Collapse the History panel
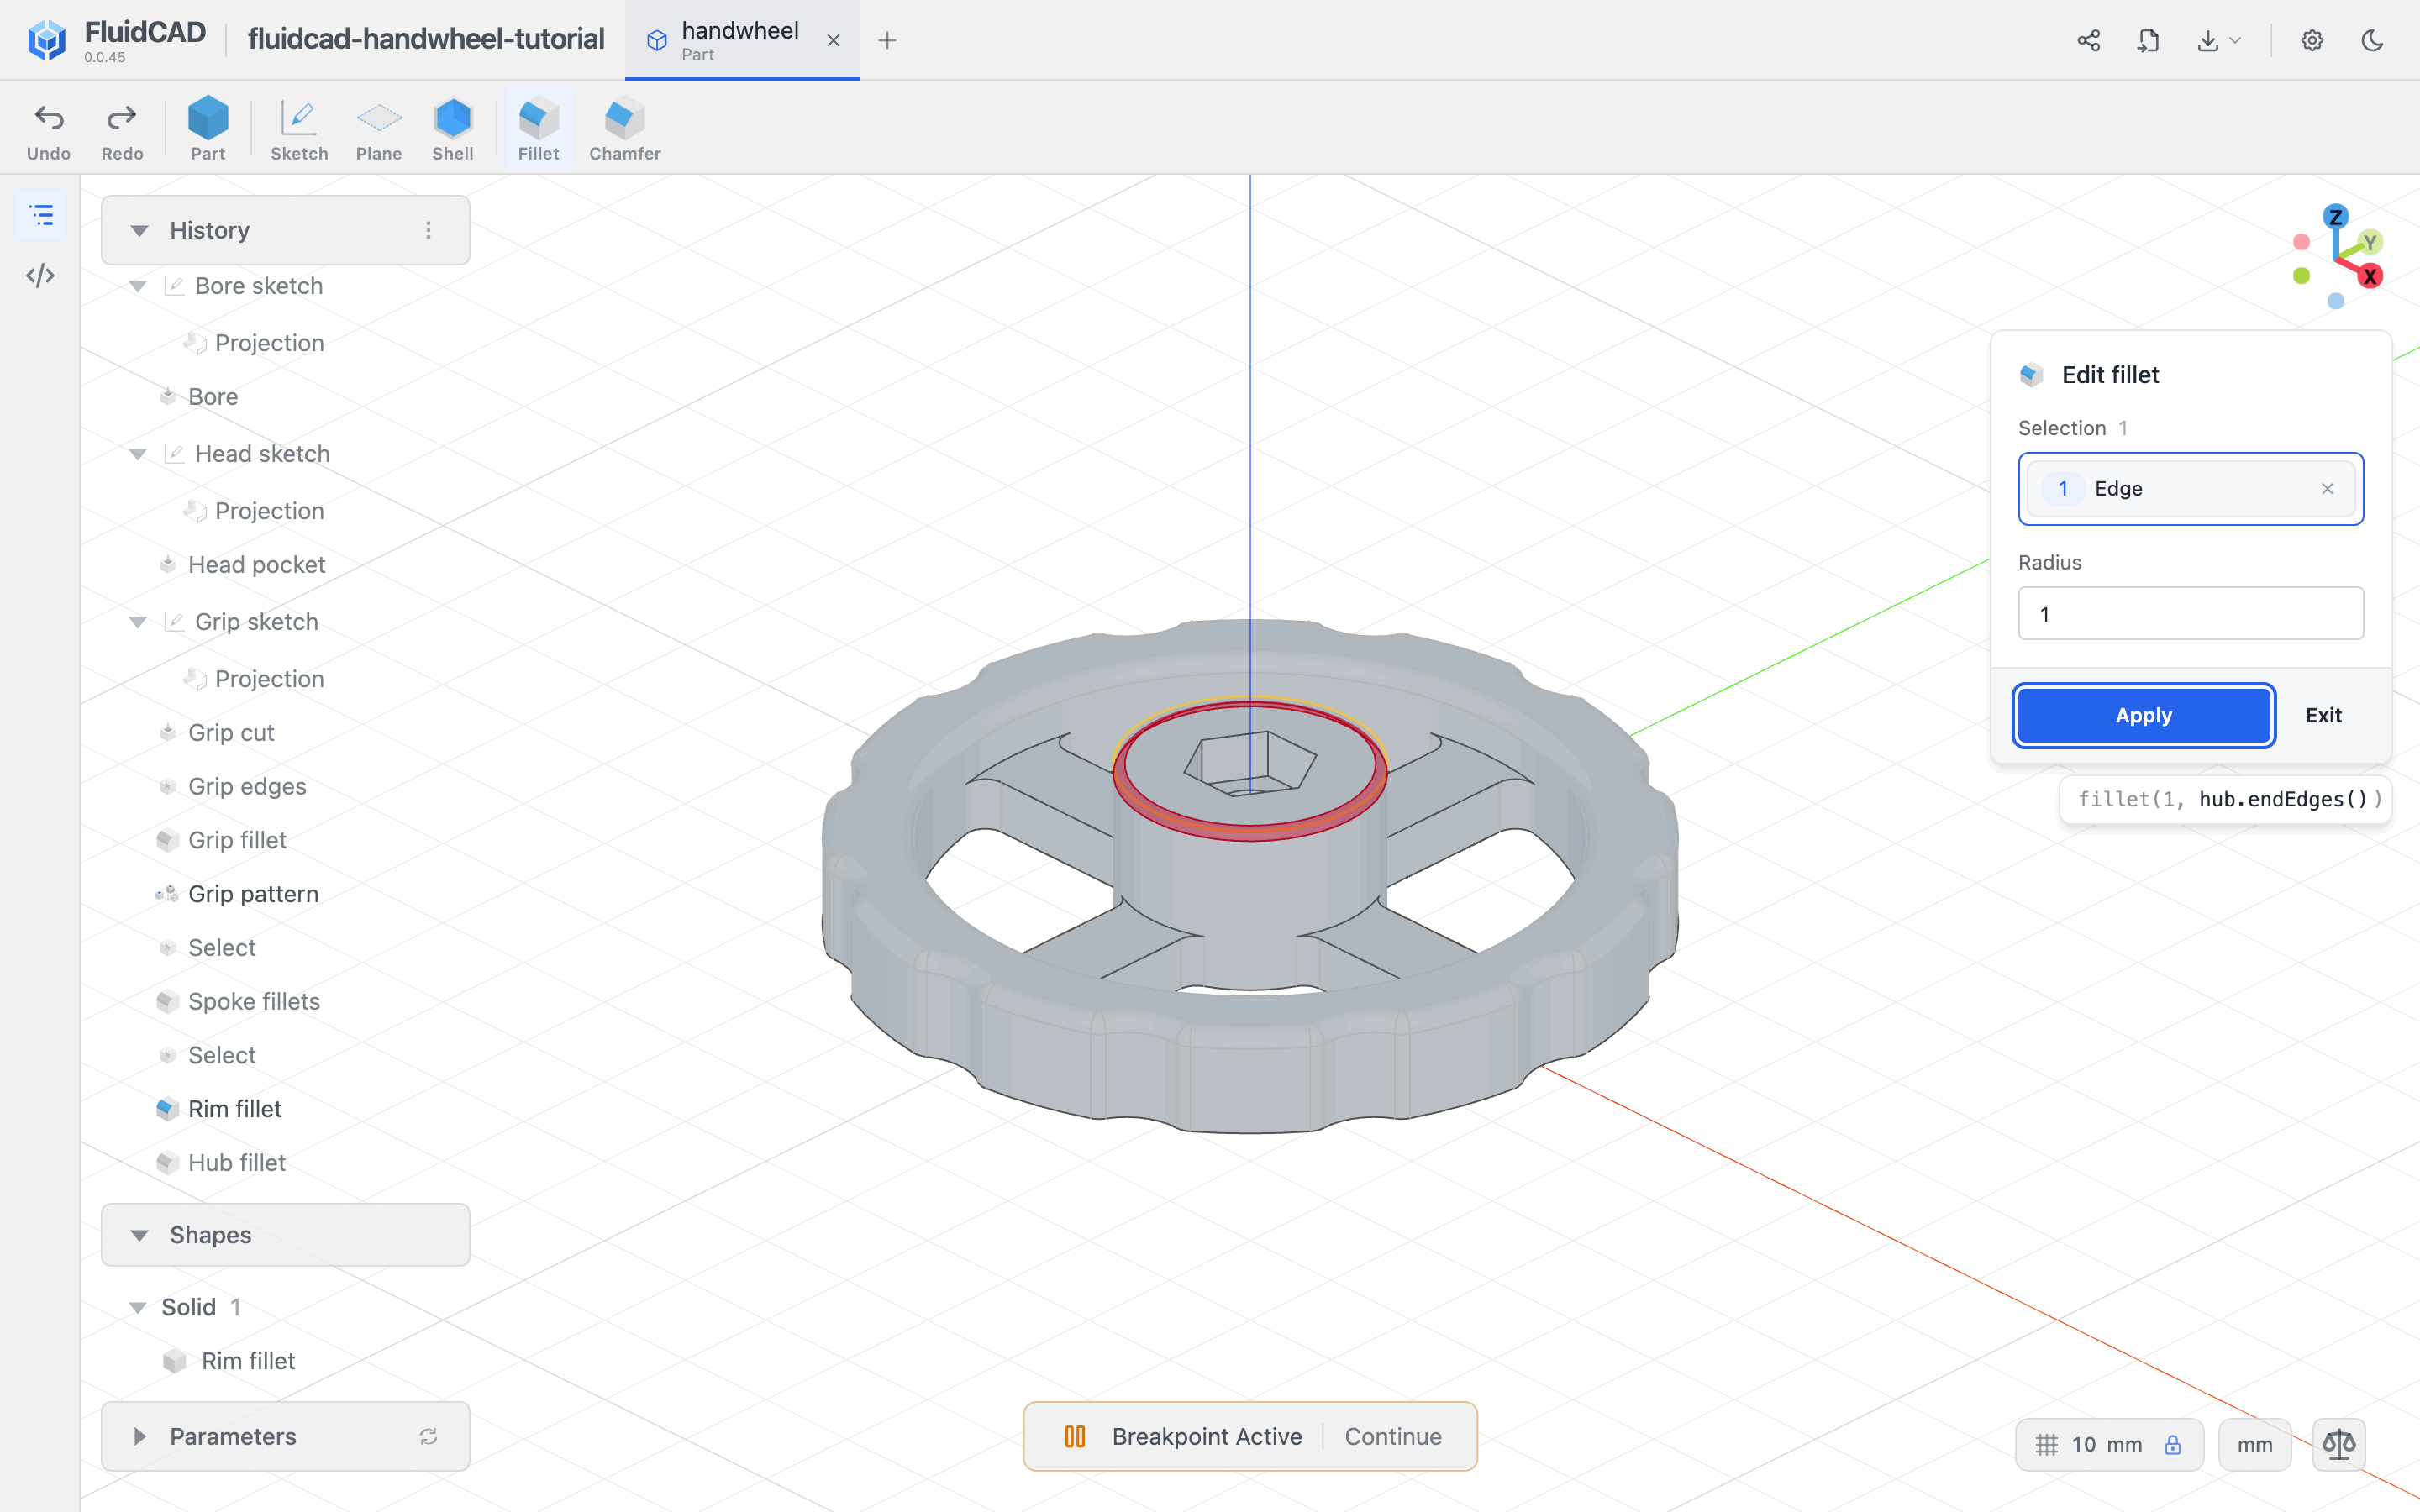 [x=139, y=231]
